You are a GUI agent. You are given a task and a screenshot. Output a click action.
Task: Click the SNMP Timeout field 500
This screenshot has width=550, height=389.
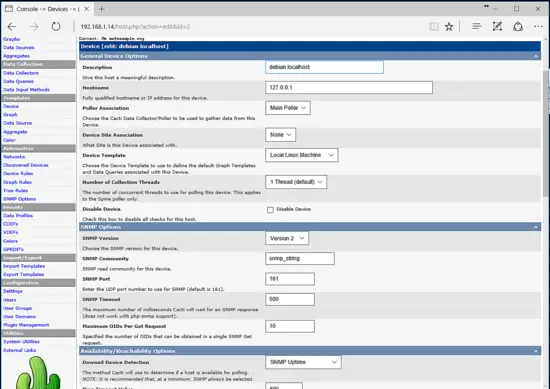coord(290,299)
